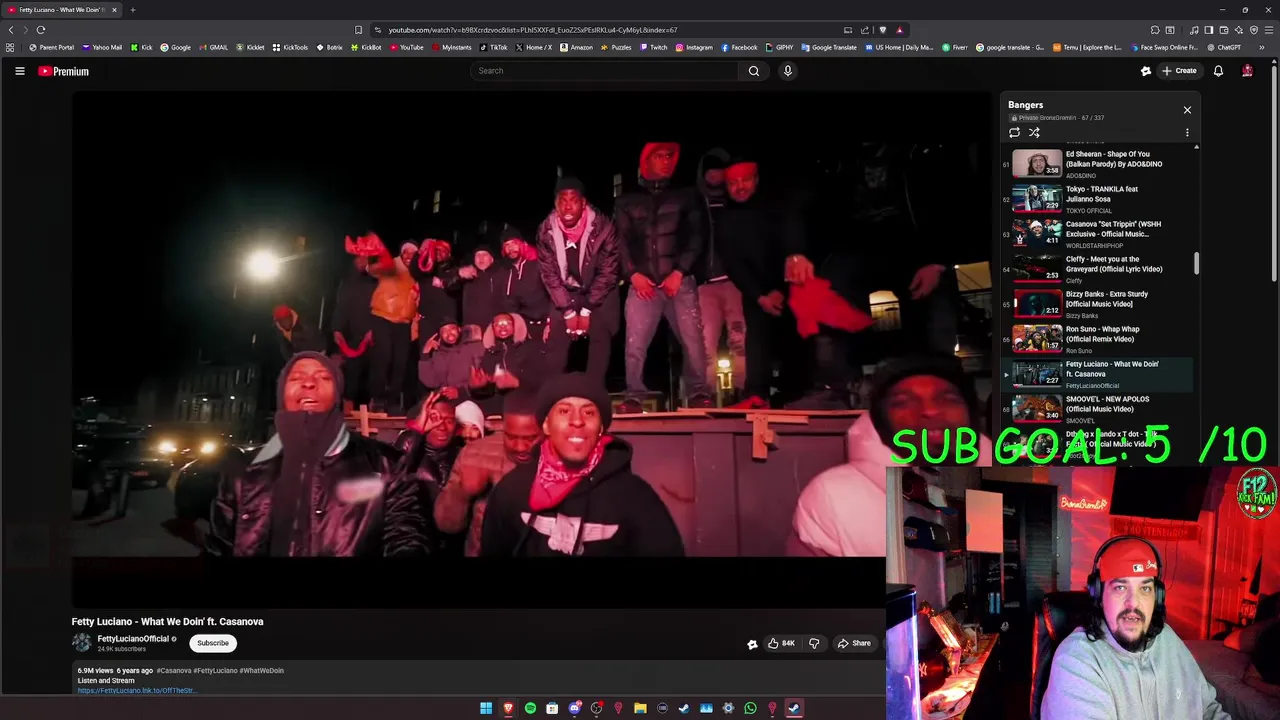Click the FettyLucianoOfficial channel avatar

coord(81,643)
